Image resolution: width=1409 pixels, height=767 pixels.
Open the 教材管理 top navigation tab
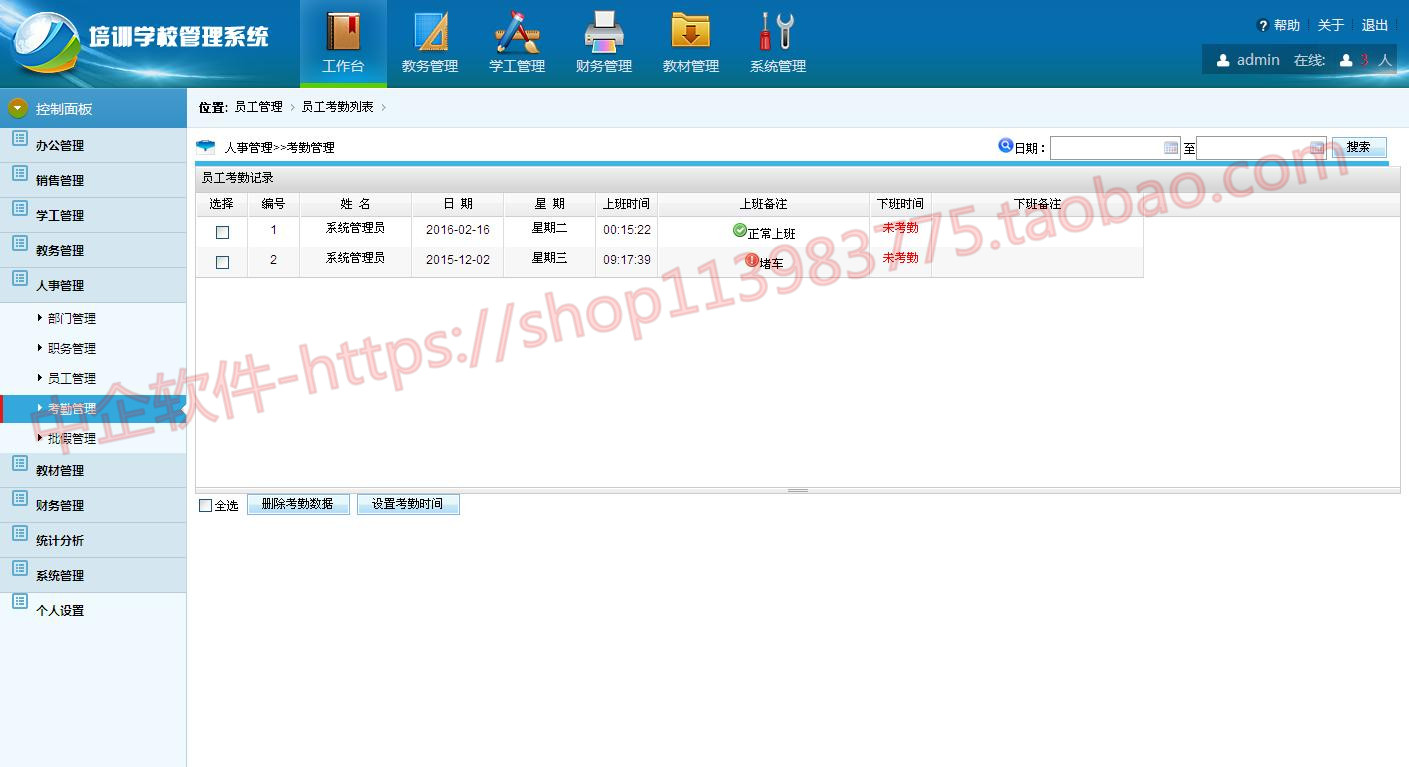coord(691,43)
